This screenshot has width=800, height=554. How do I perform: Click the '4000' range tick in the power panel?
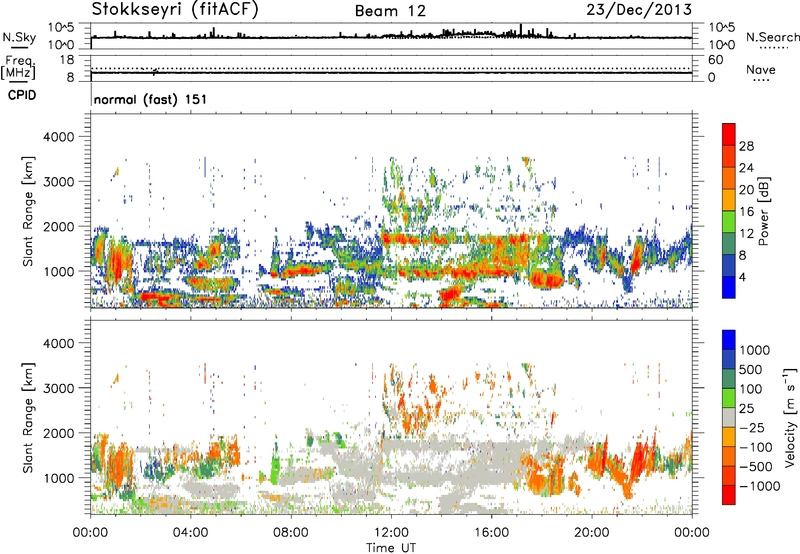58,137
